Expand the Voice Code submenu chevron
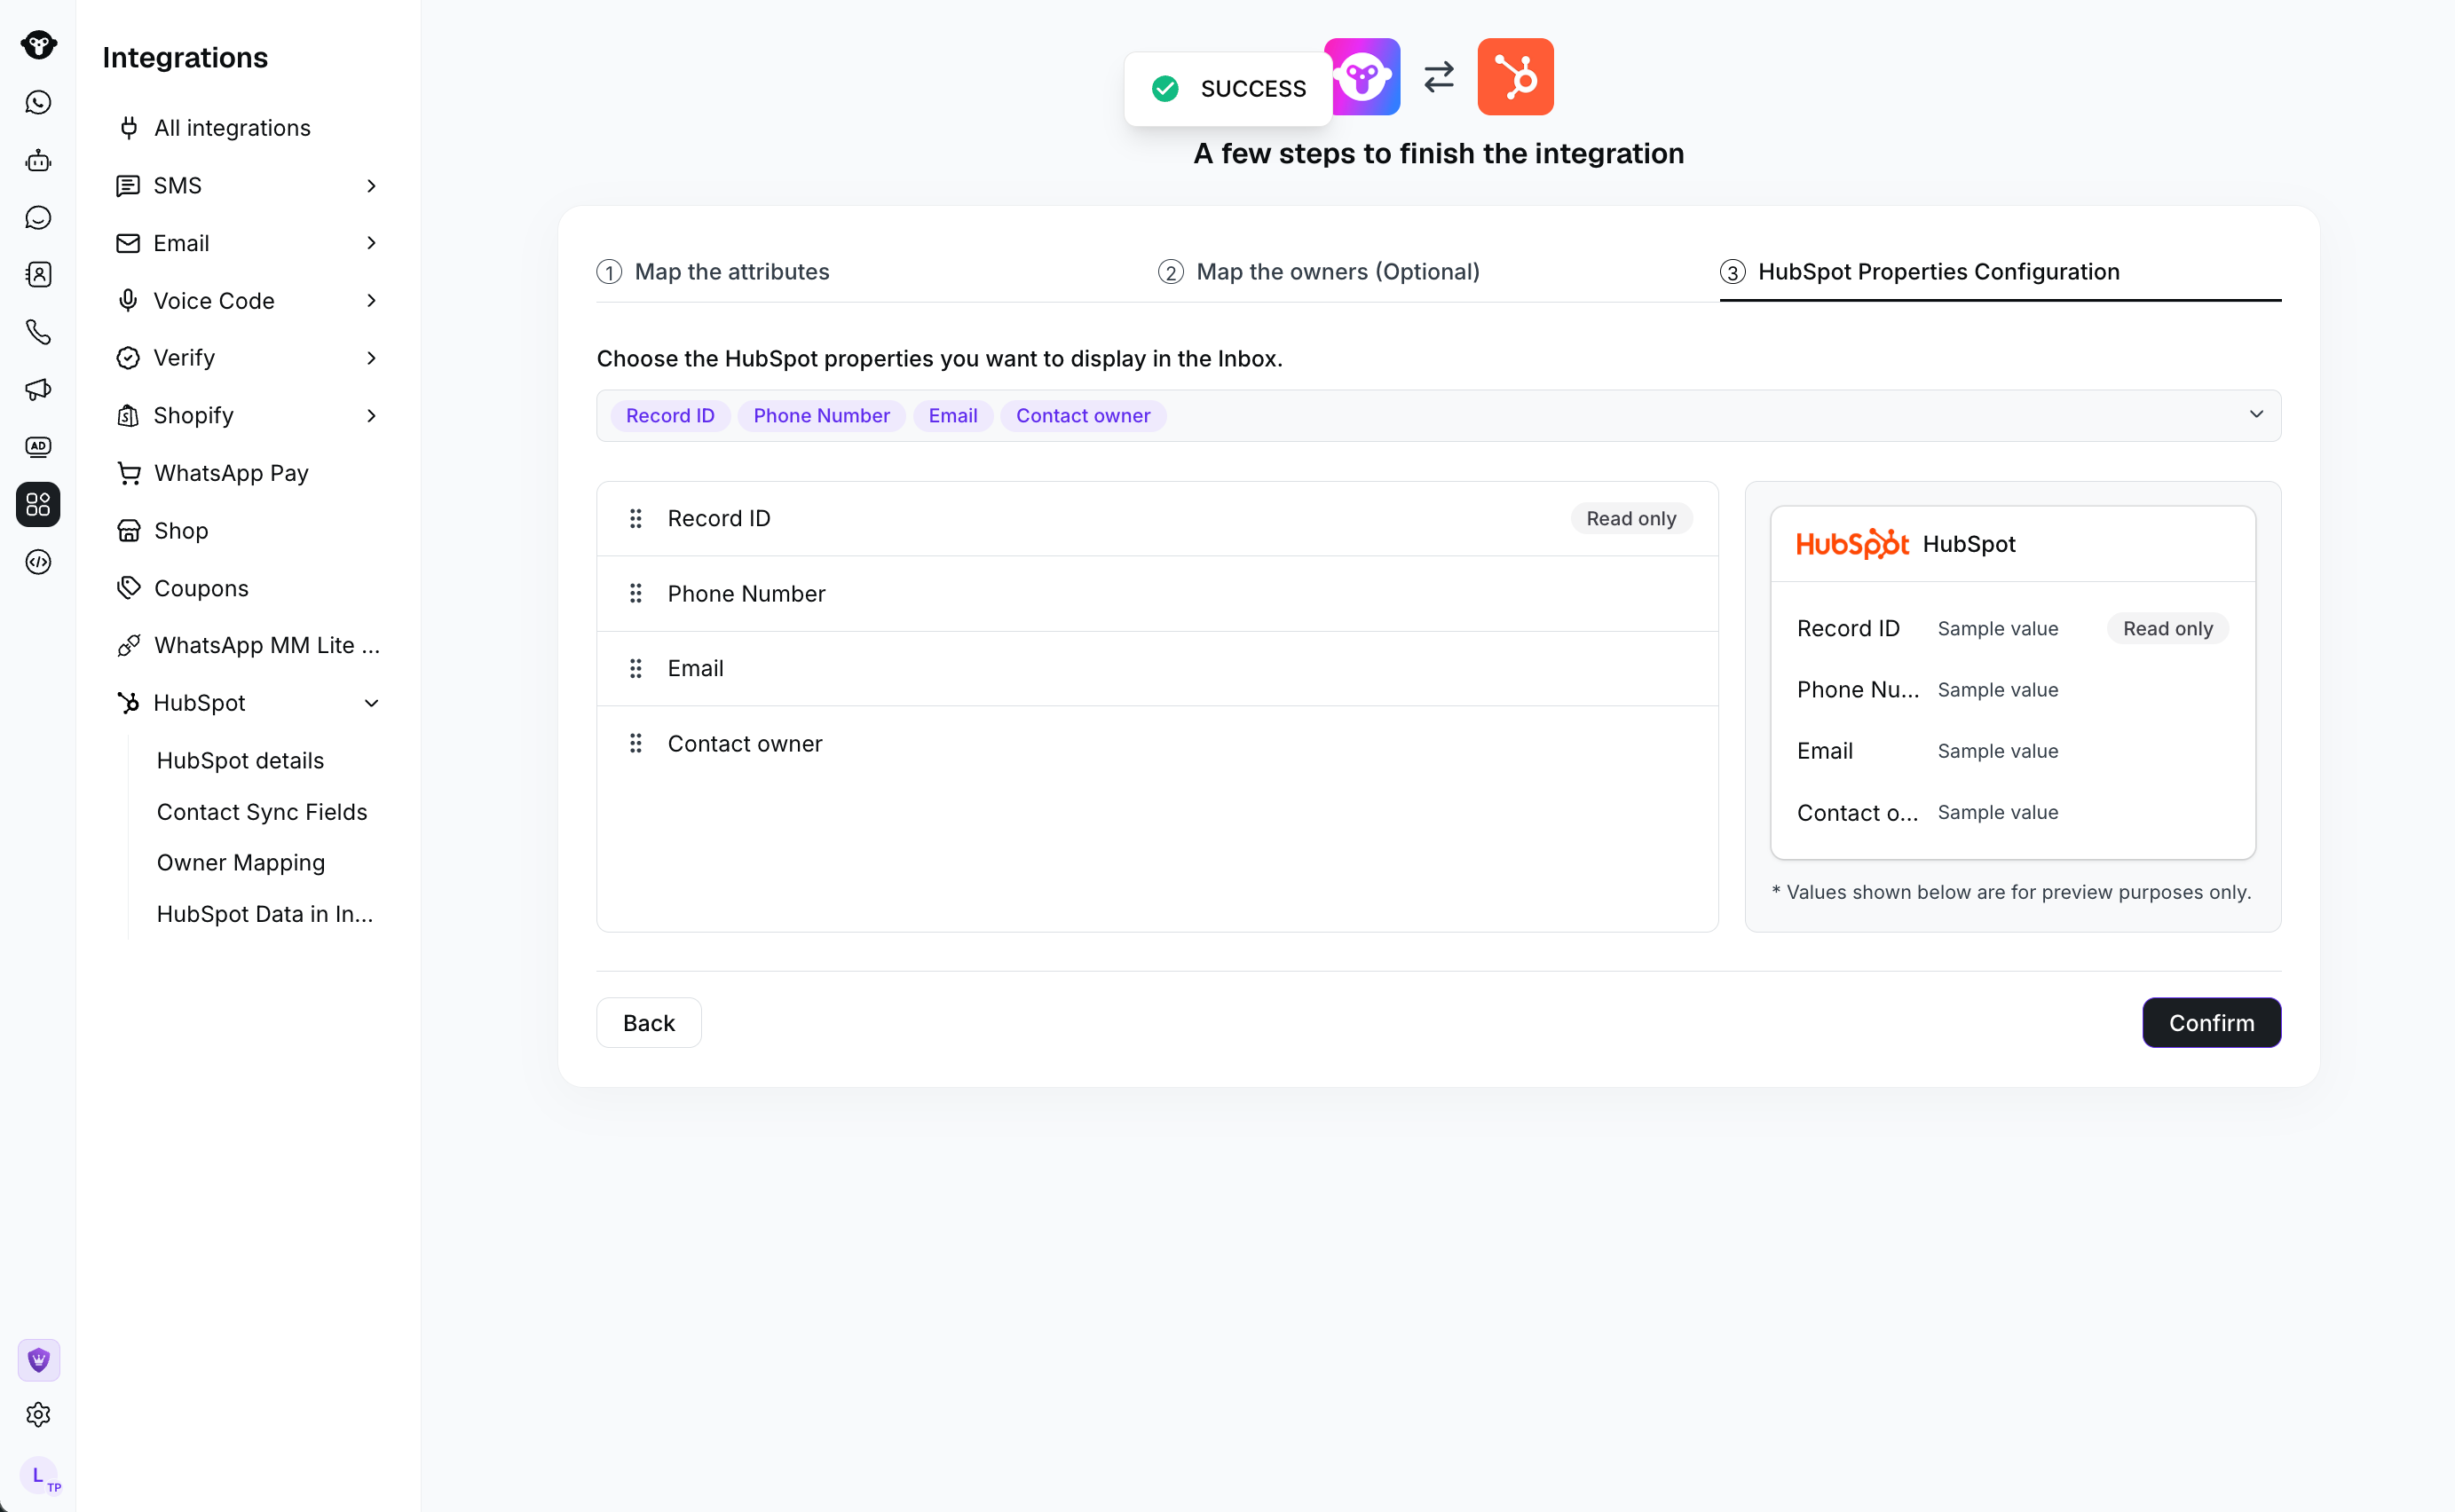Viewport: 2455px width, 1512px height. click(371, 301)
